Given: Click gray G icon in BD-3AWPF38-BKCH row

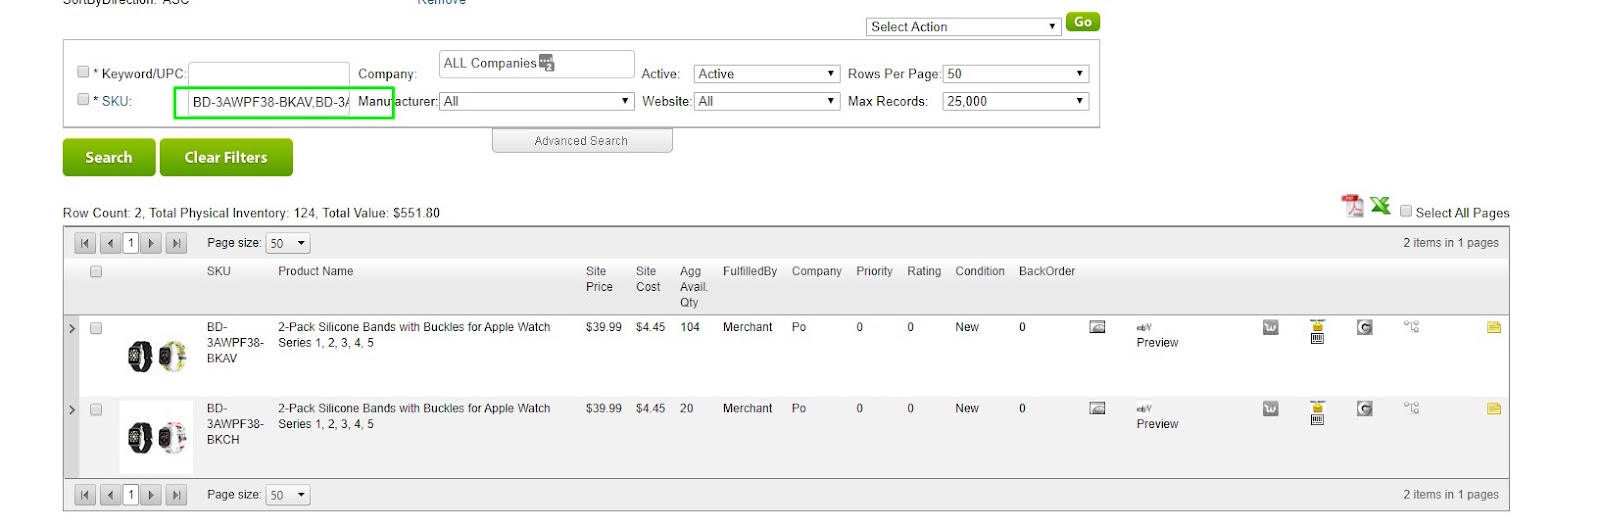Looking at the screenshot, I should tap(1364, 408).
